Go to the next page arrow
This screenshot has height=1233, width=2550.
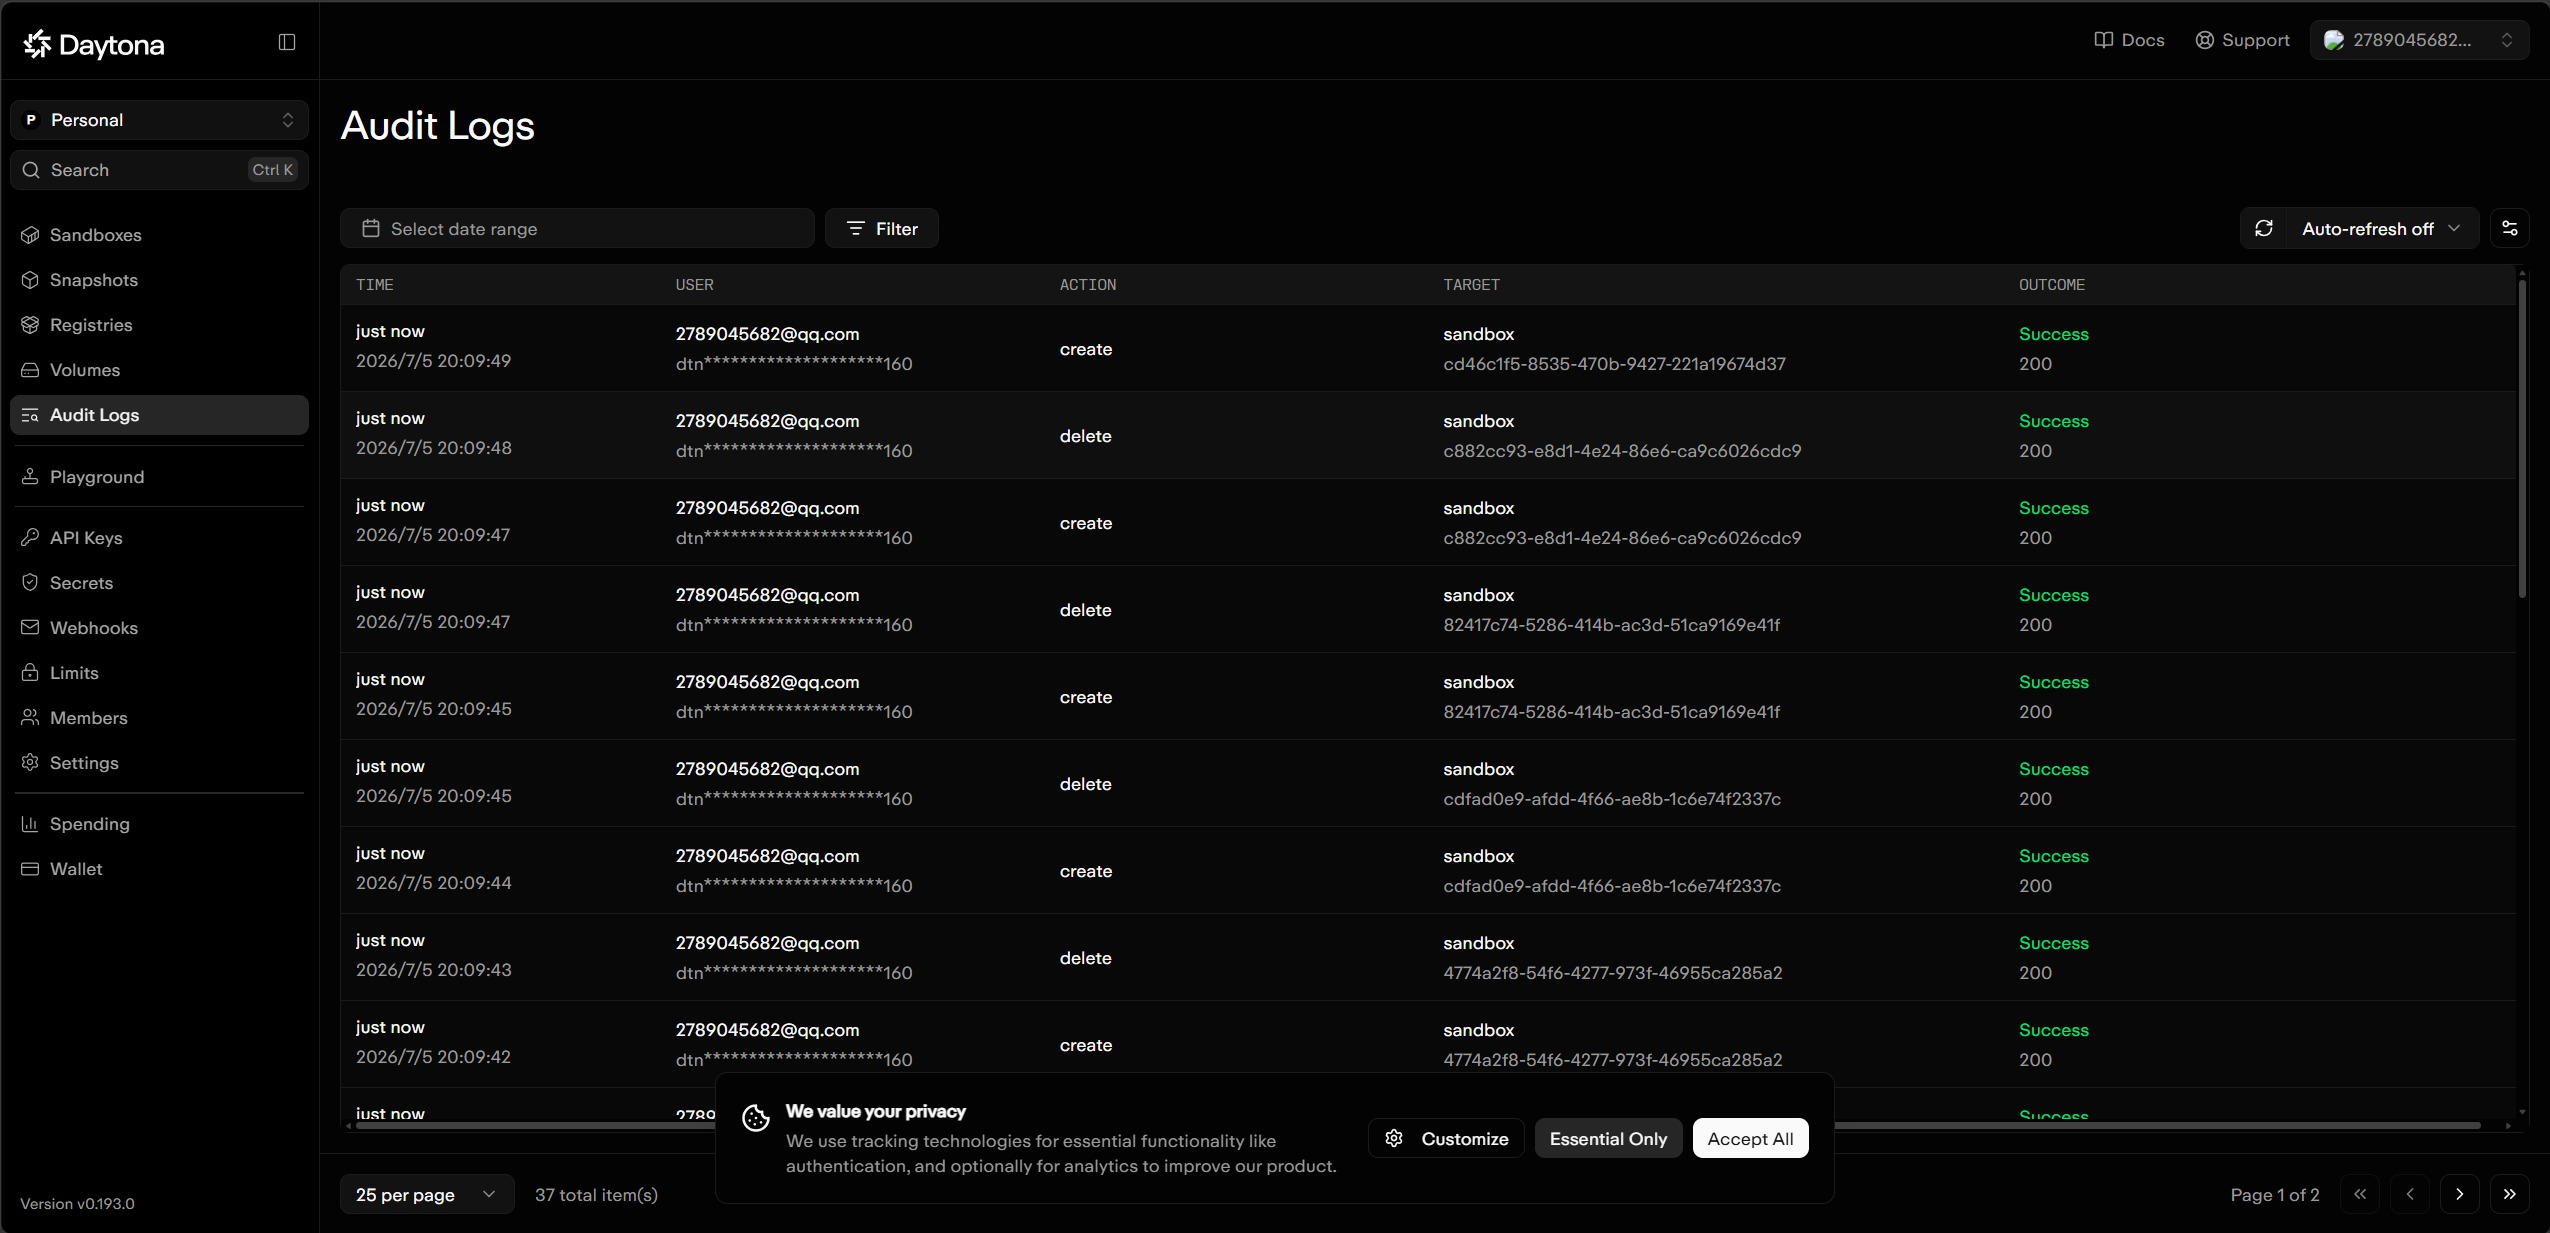[2460, 1194]
